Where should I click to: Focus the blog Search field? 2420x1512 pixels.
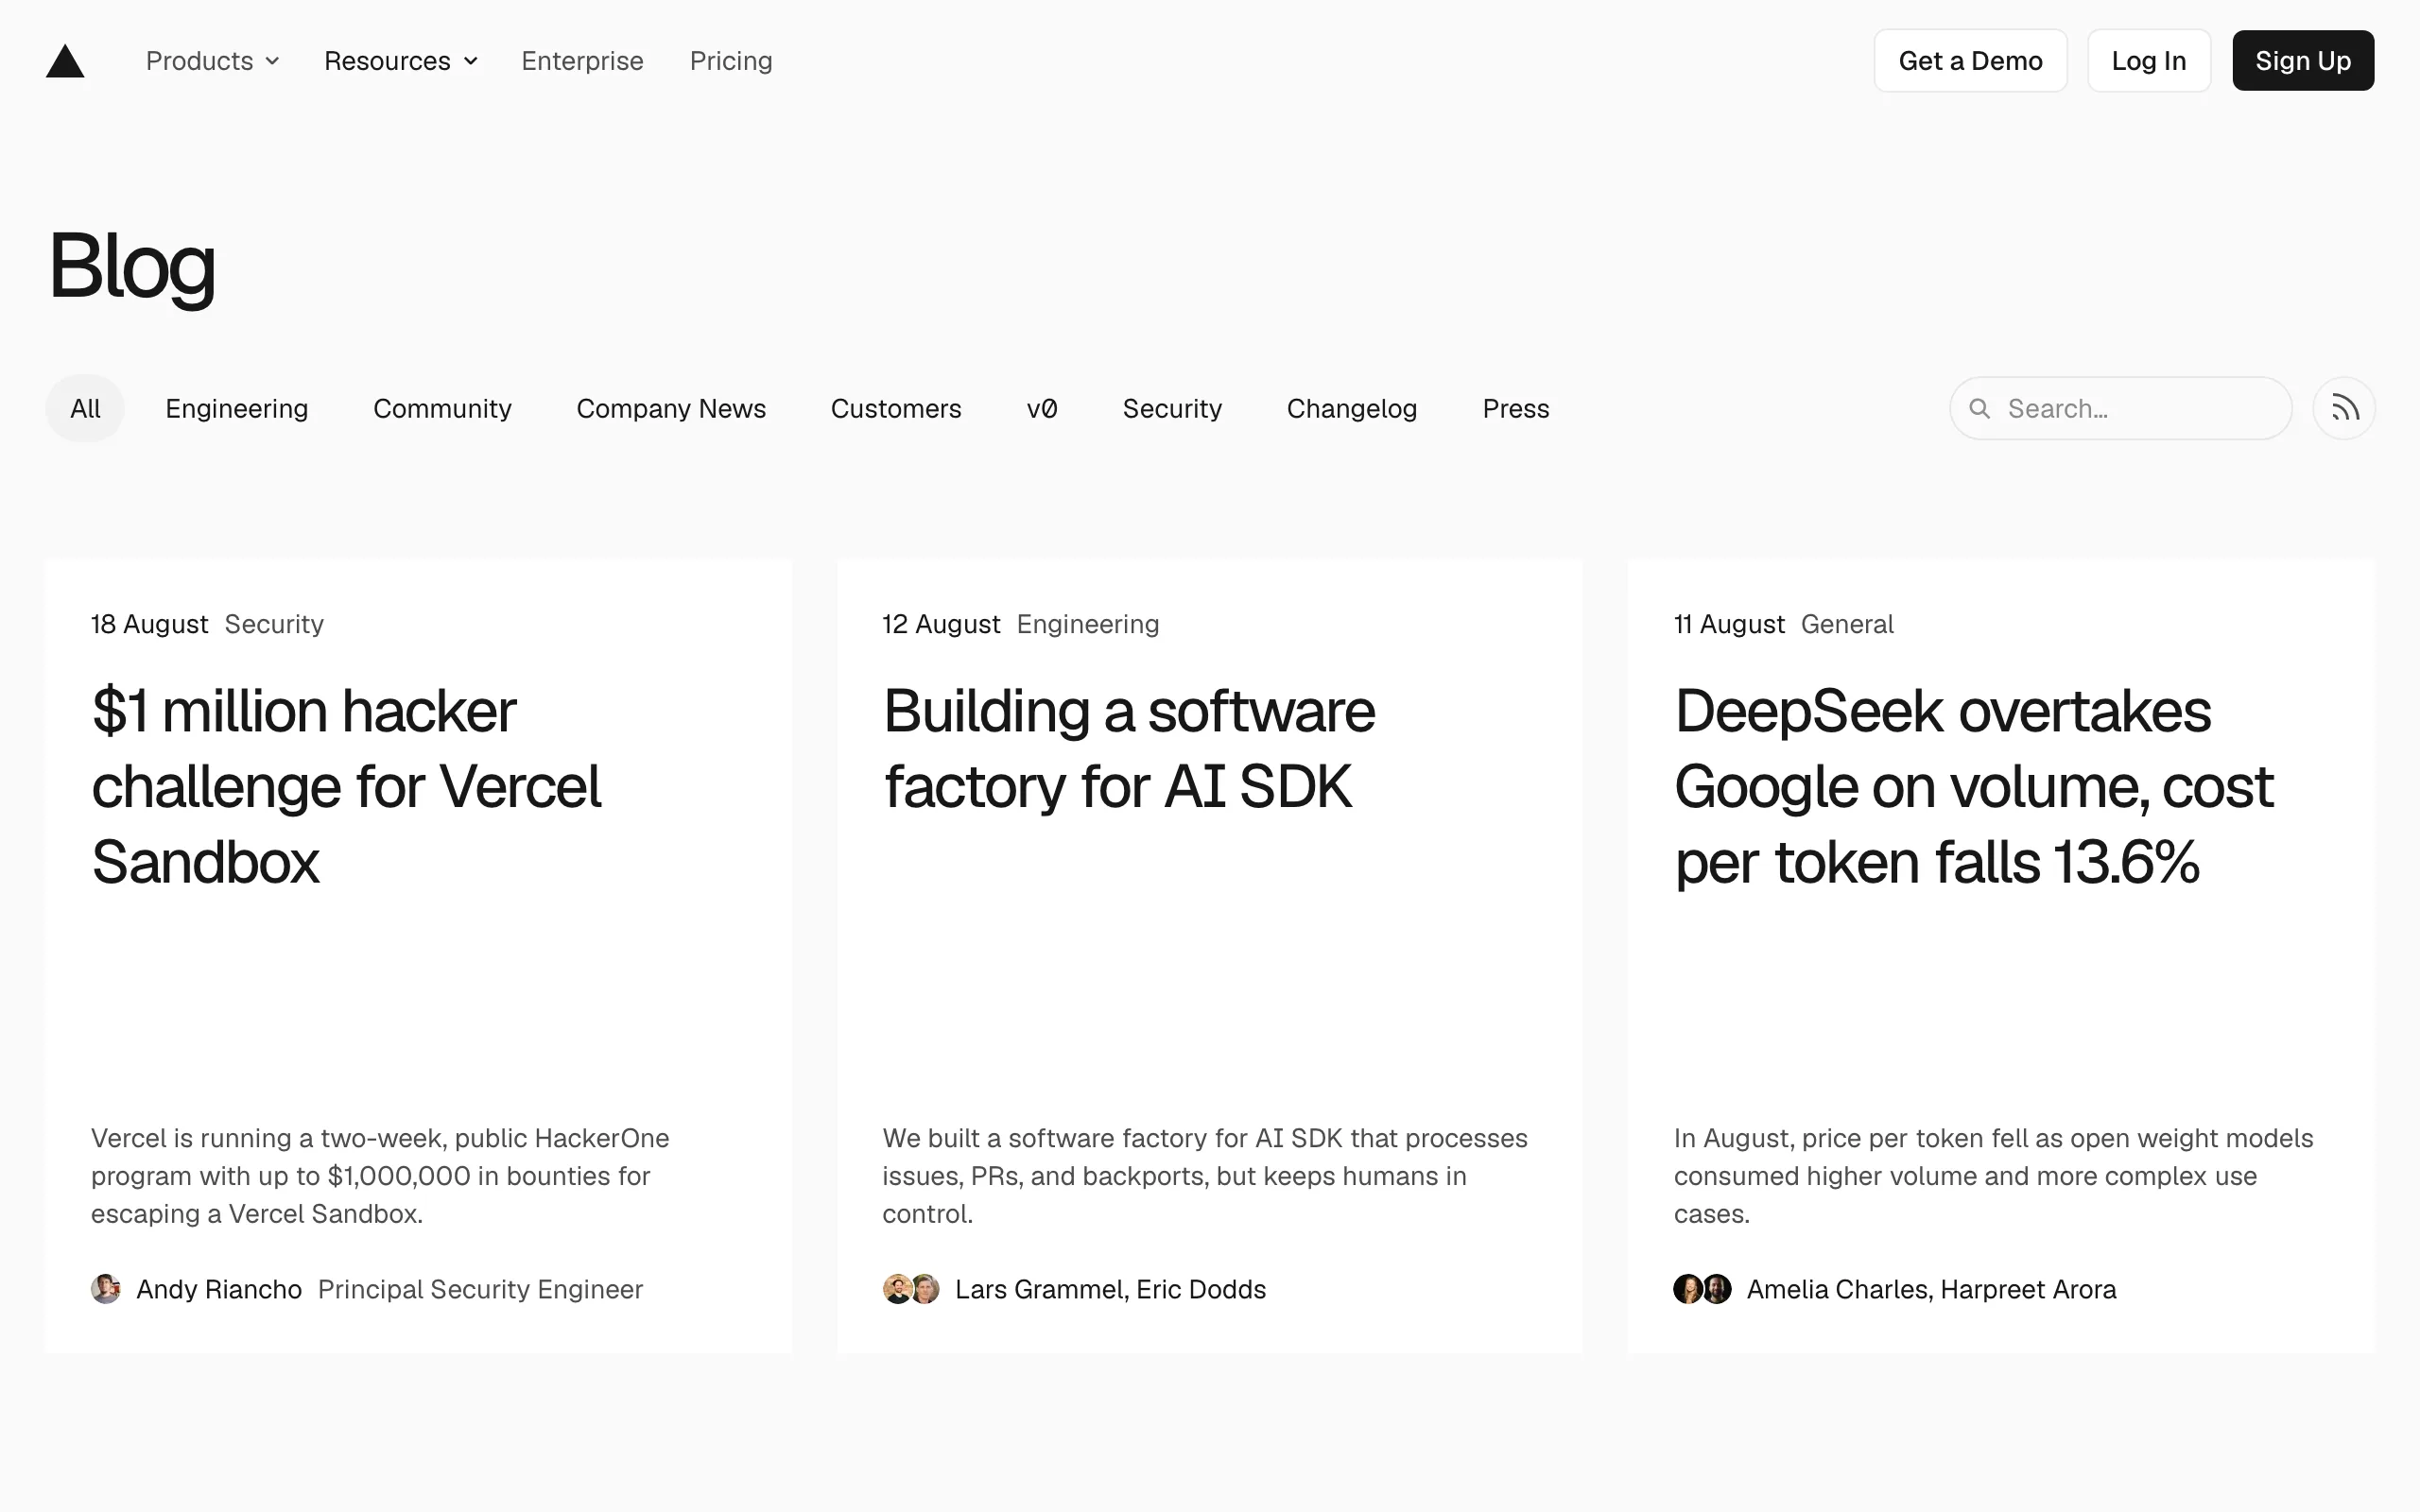2121,408
